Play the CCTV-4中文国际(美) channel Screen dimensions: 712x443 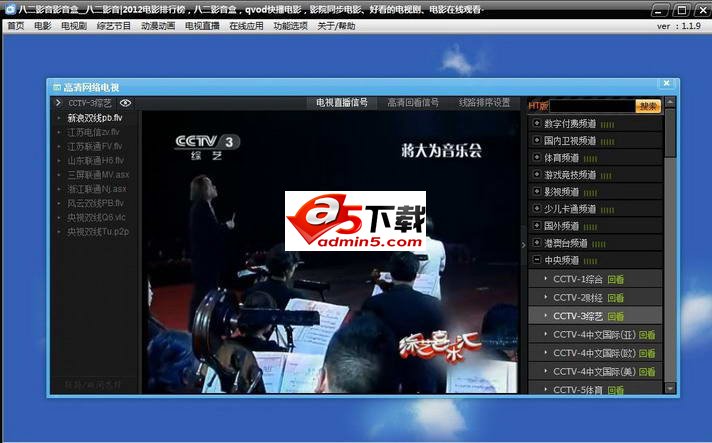595,371
